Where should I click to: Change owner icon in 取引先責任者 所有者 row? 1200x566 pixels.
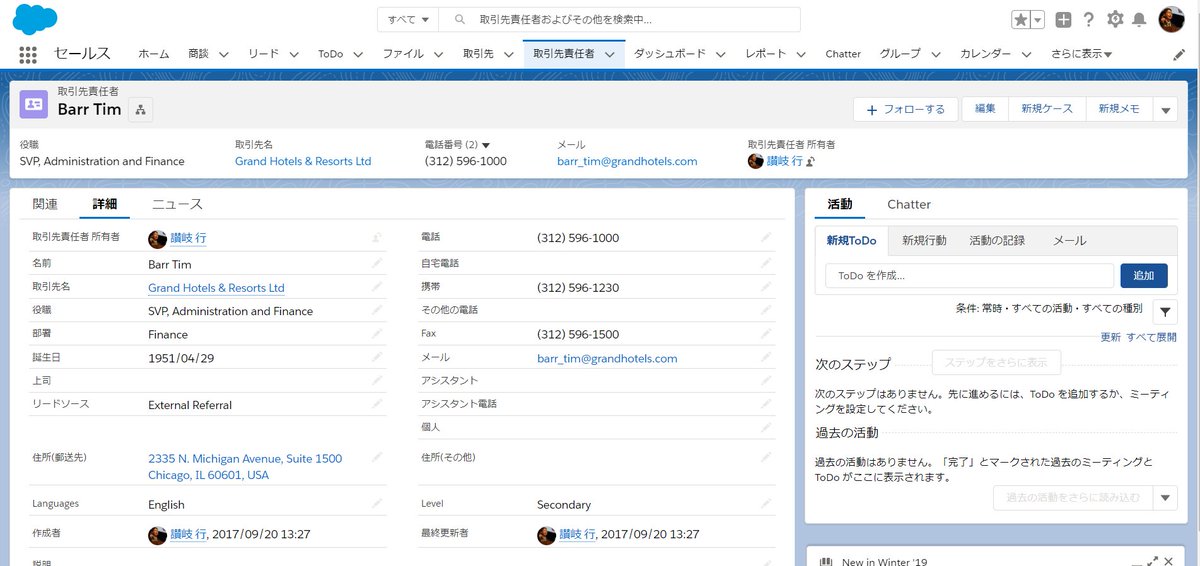[x=377, y=238]
